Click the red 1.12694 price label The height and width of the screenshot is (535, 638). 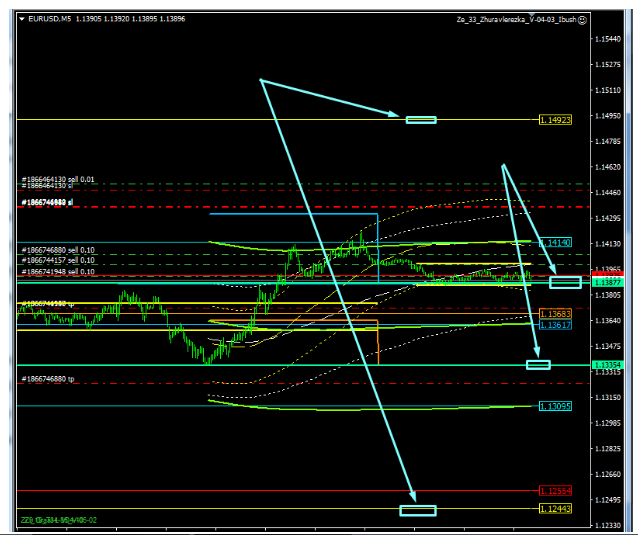coord(555,491)
